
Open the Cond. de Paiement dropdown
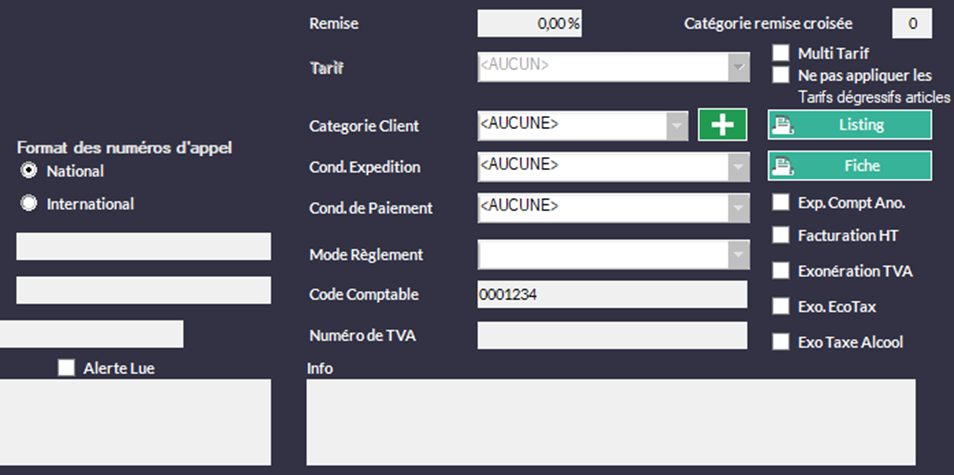pos(738,207)
